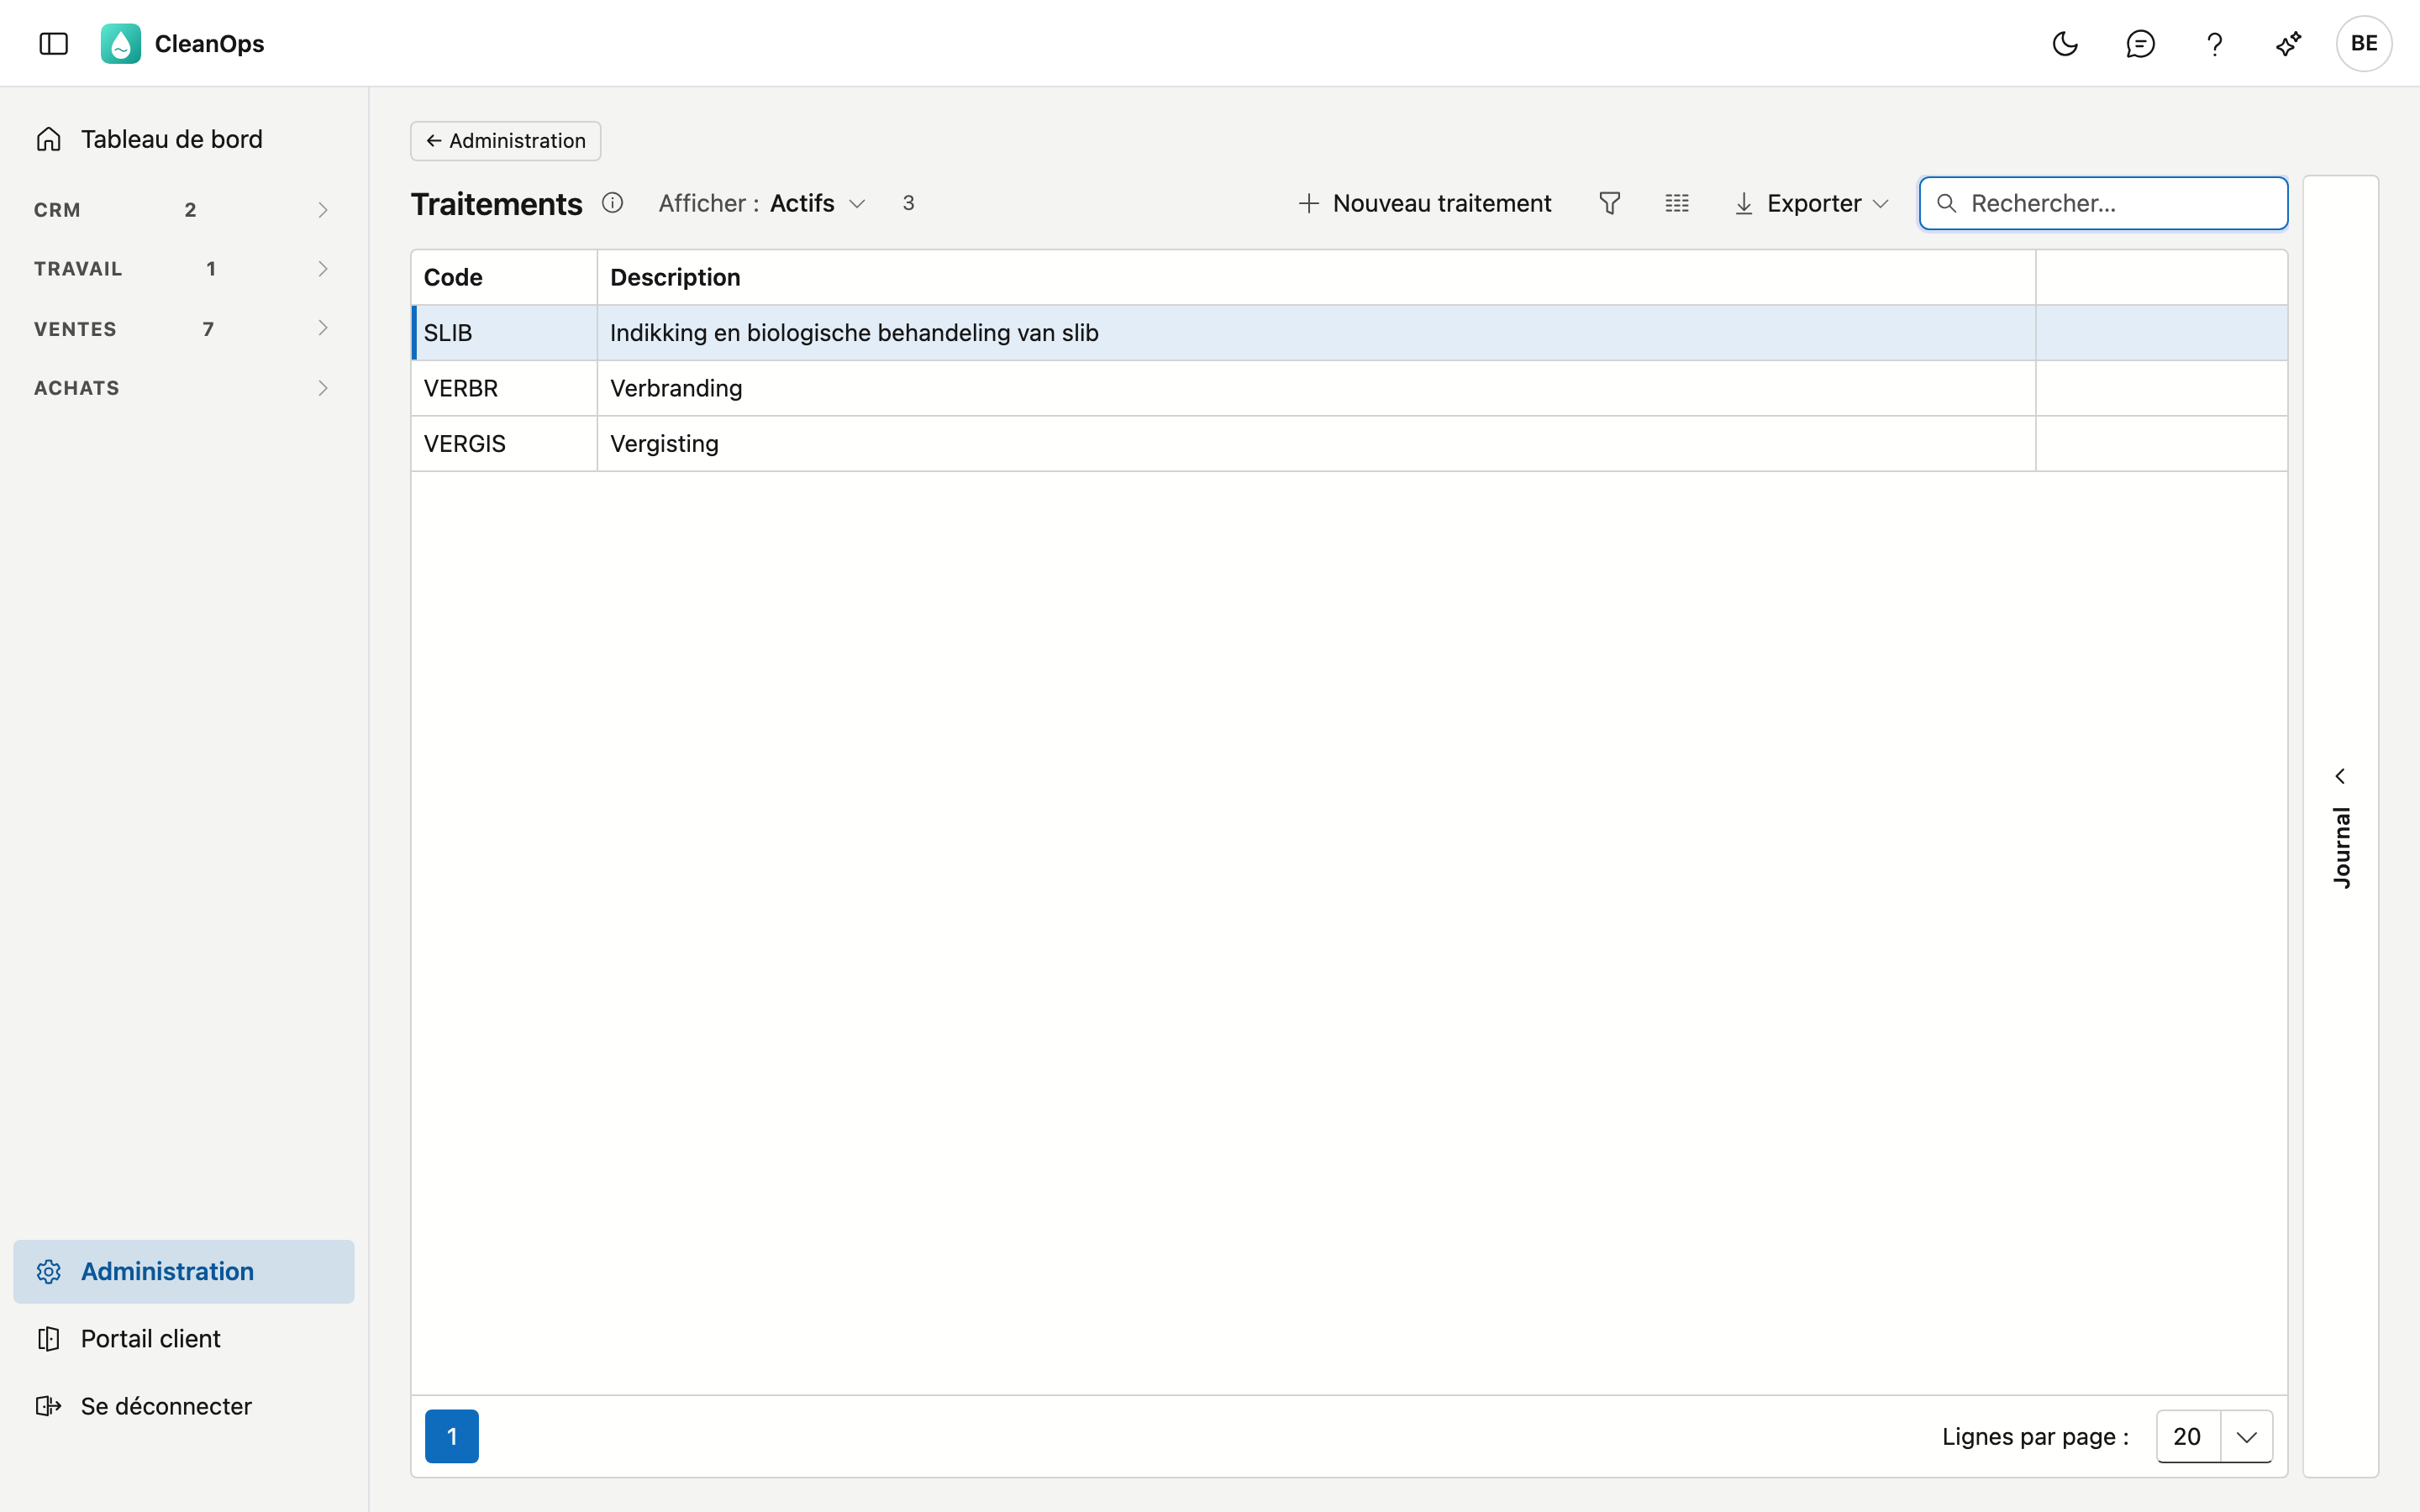Image resolution: width=2420 pixels, height=1512 pixels.
Task: Select the VERBR row code
Action: coord(504,388)
